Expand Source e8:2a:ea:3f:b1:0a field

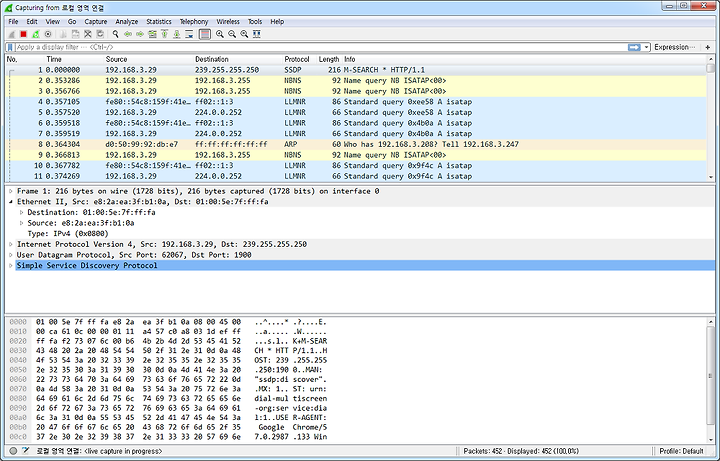[x=21, y=223]
